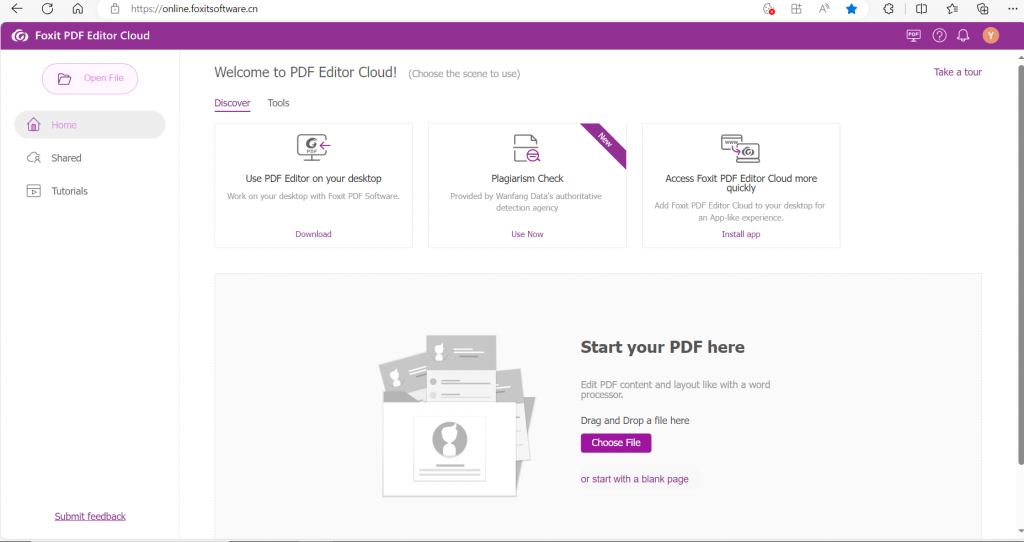
Task: Follow the Take a tour link
Action: tap(957, 72)
